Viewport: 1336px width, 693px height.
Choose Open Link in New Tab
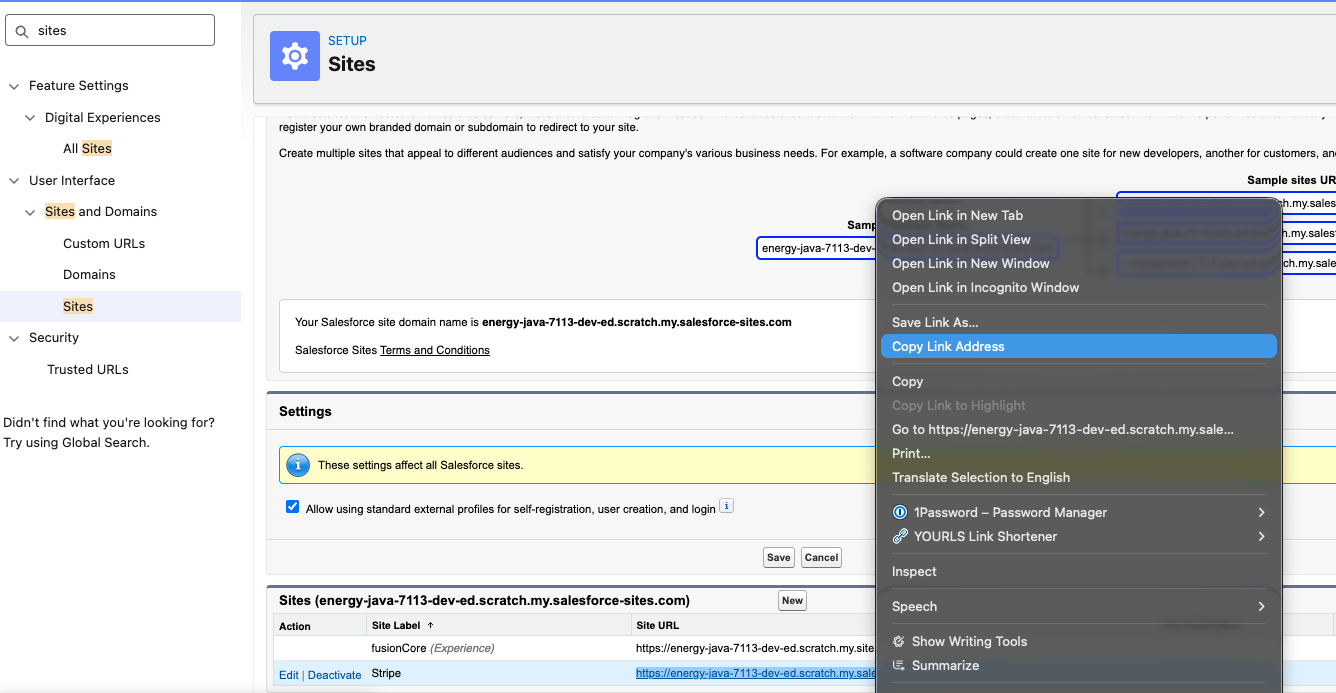point(1078,215)
